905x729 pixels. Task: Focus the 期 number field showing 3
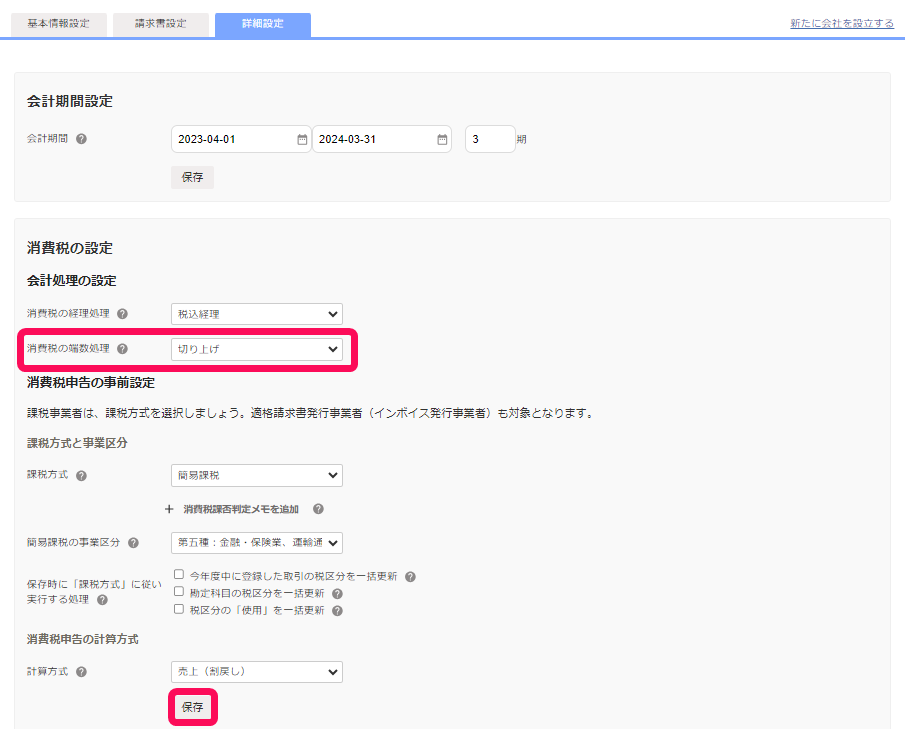[490, 139]
